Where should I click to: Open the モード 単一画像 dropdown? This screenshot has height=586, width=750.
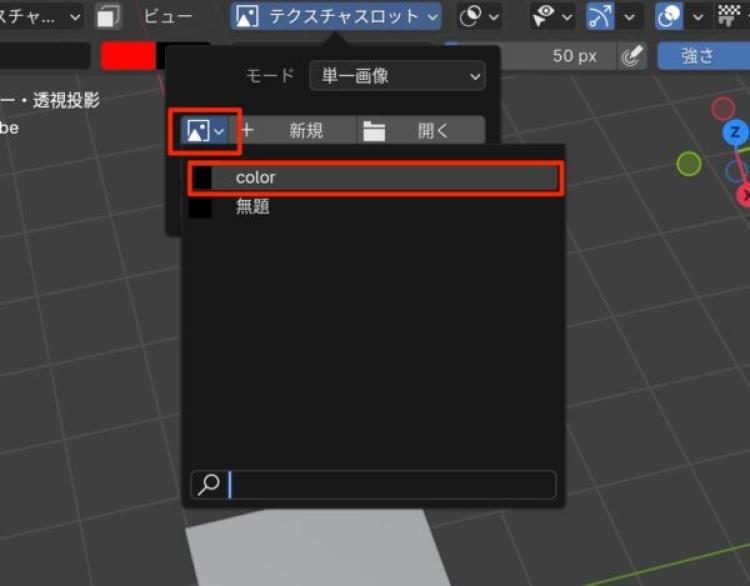[x=396, y=76]
